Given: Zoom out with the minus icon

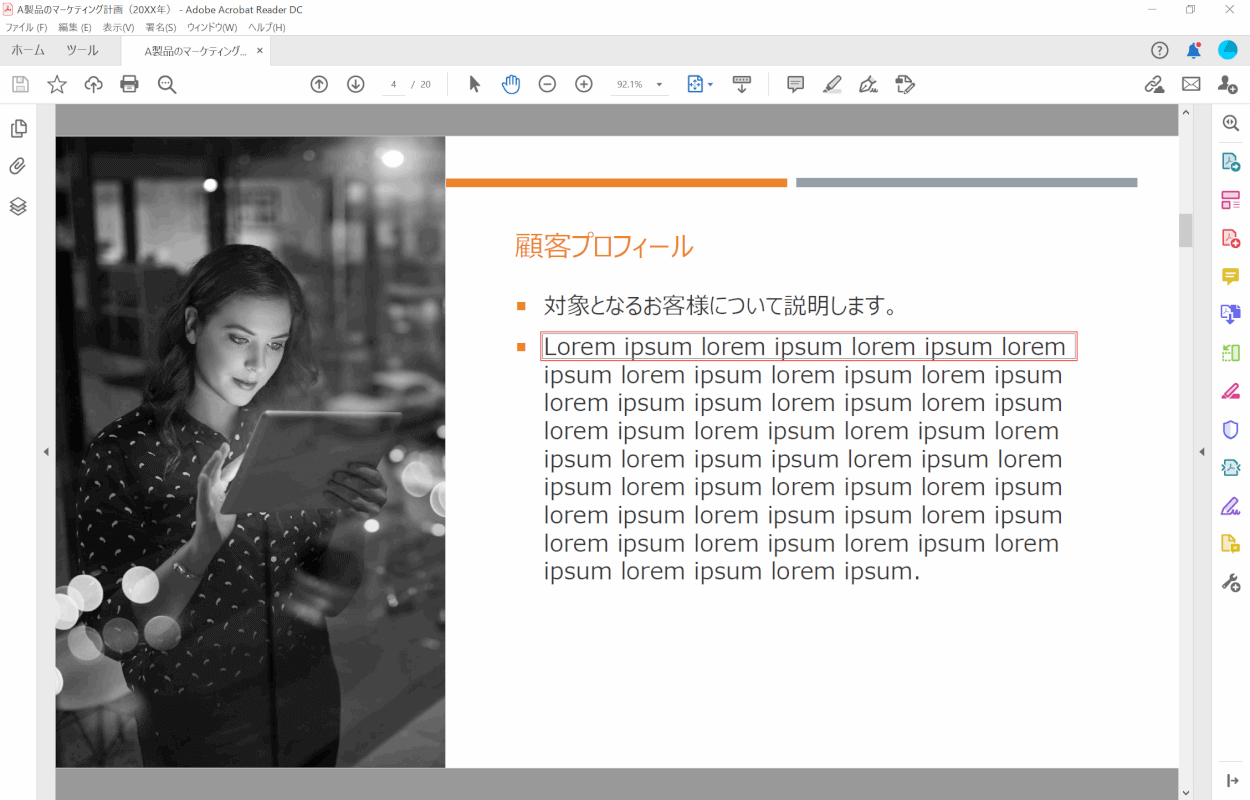Looking at the screenshot, I should click(547, 85).
